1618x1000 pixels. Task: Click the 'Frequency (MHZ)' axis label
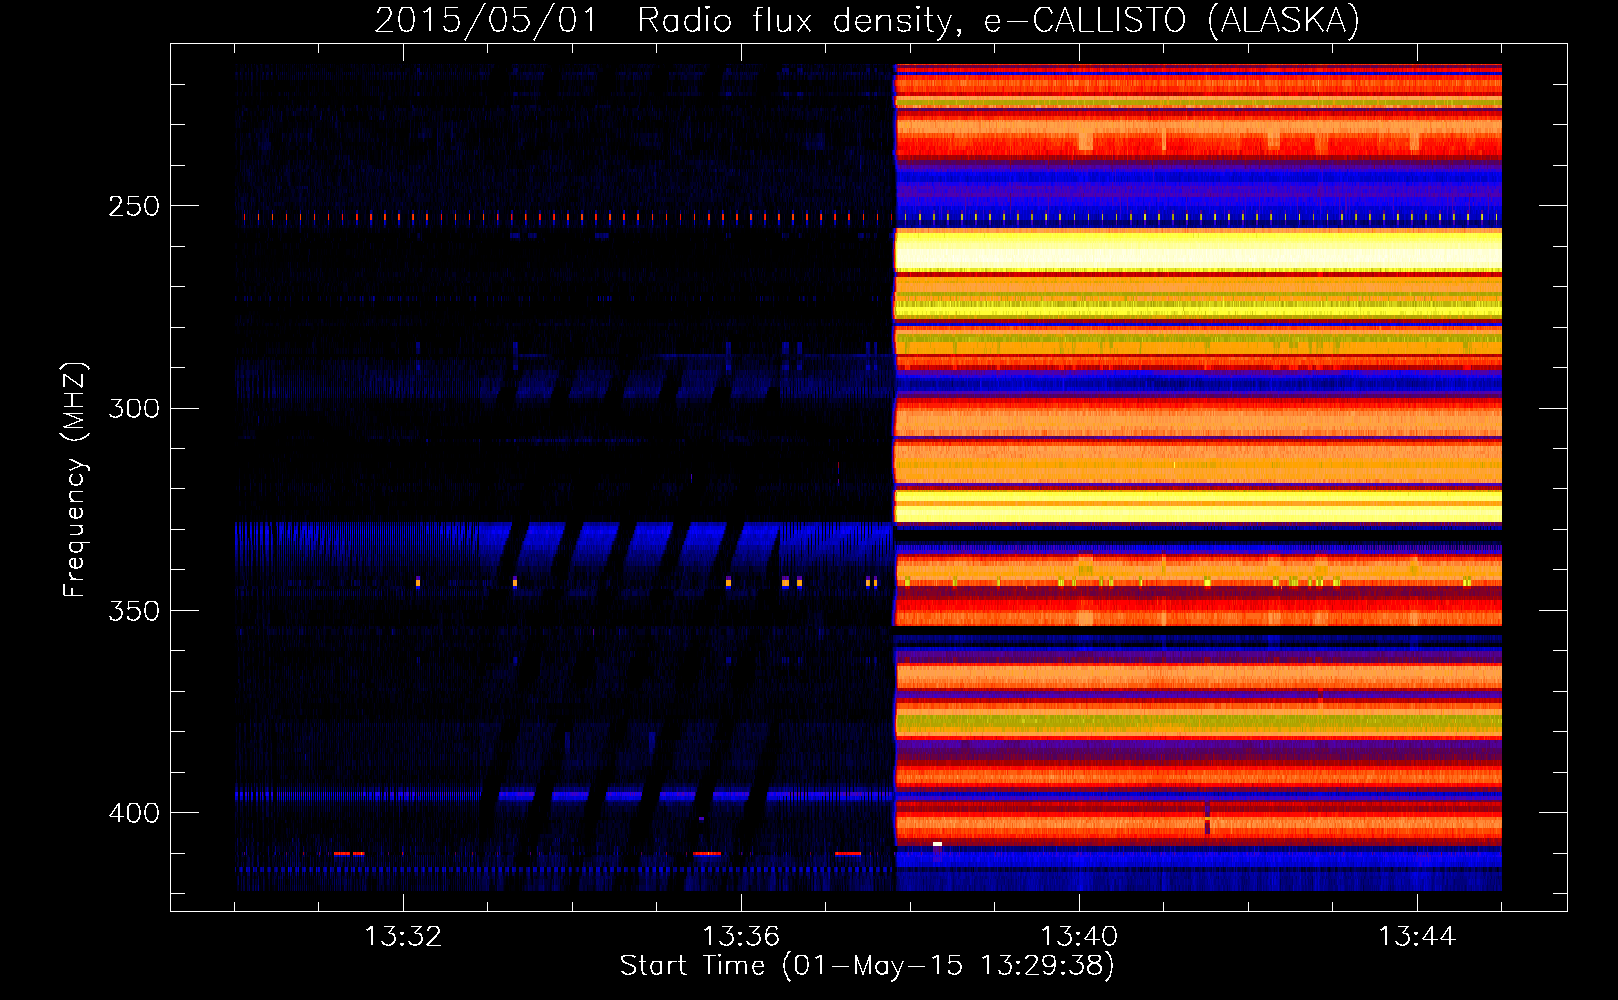point(74,479)
